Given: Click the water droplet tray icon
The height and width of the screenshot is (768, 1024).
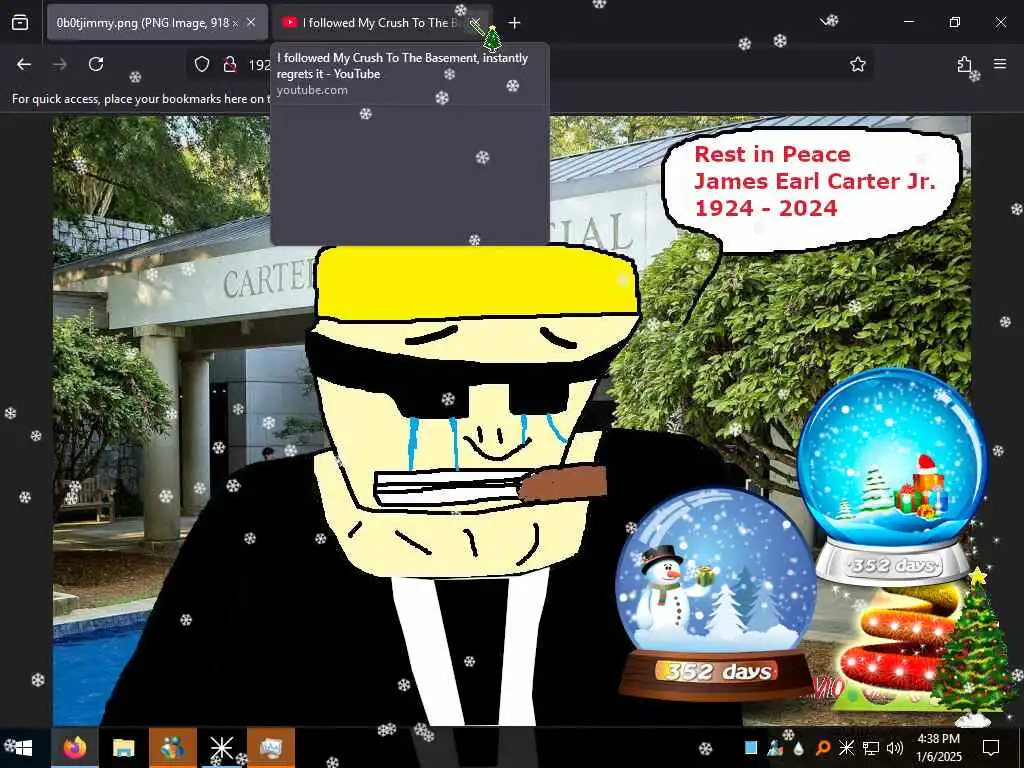Looking at the screenshot, I should tap(799, 748).
